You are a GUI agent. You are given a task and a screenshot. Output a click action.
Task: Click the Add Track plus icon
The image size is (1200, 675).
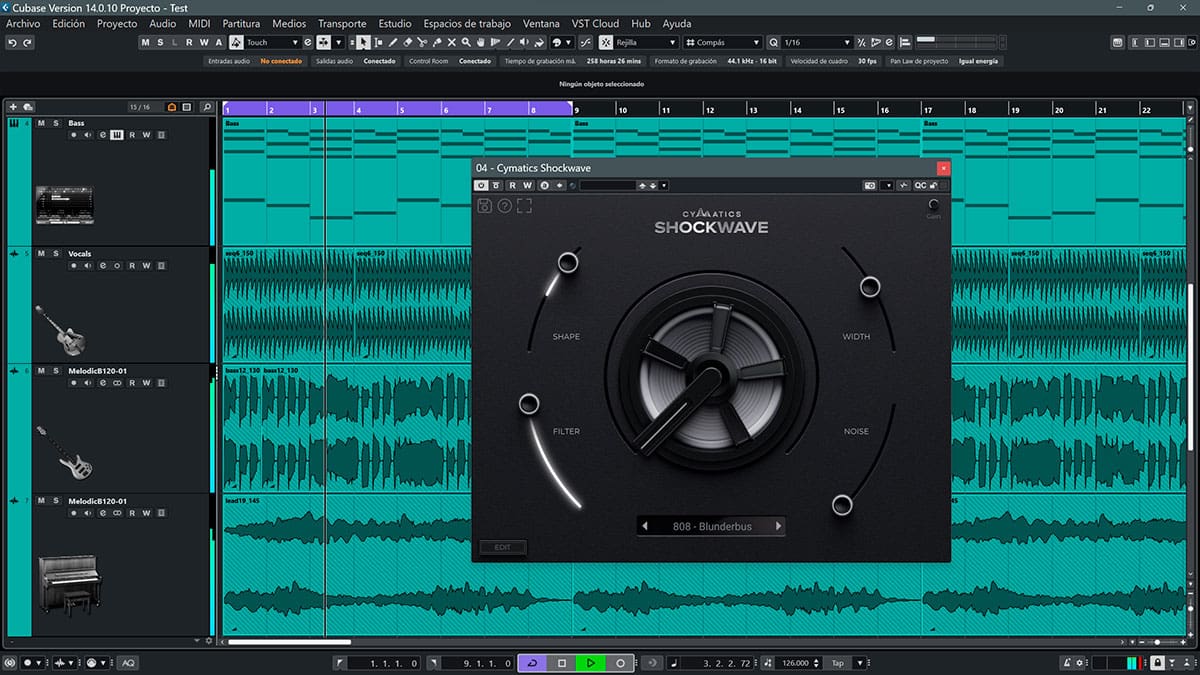coord(13,107)
